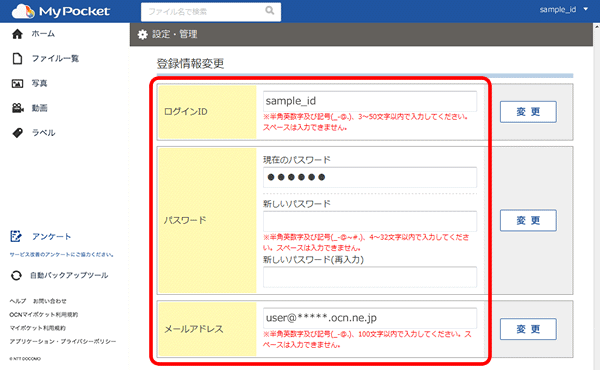The width and height of the screenshot is (600, 370).
Task: Open 写真 in the sidebar
Action: pyautogui.click(x=39, y=83)
